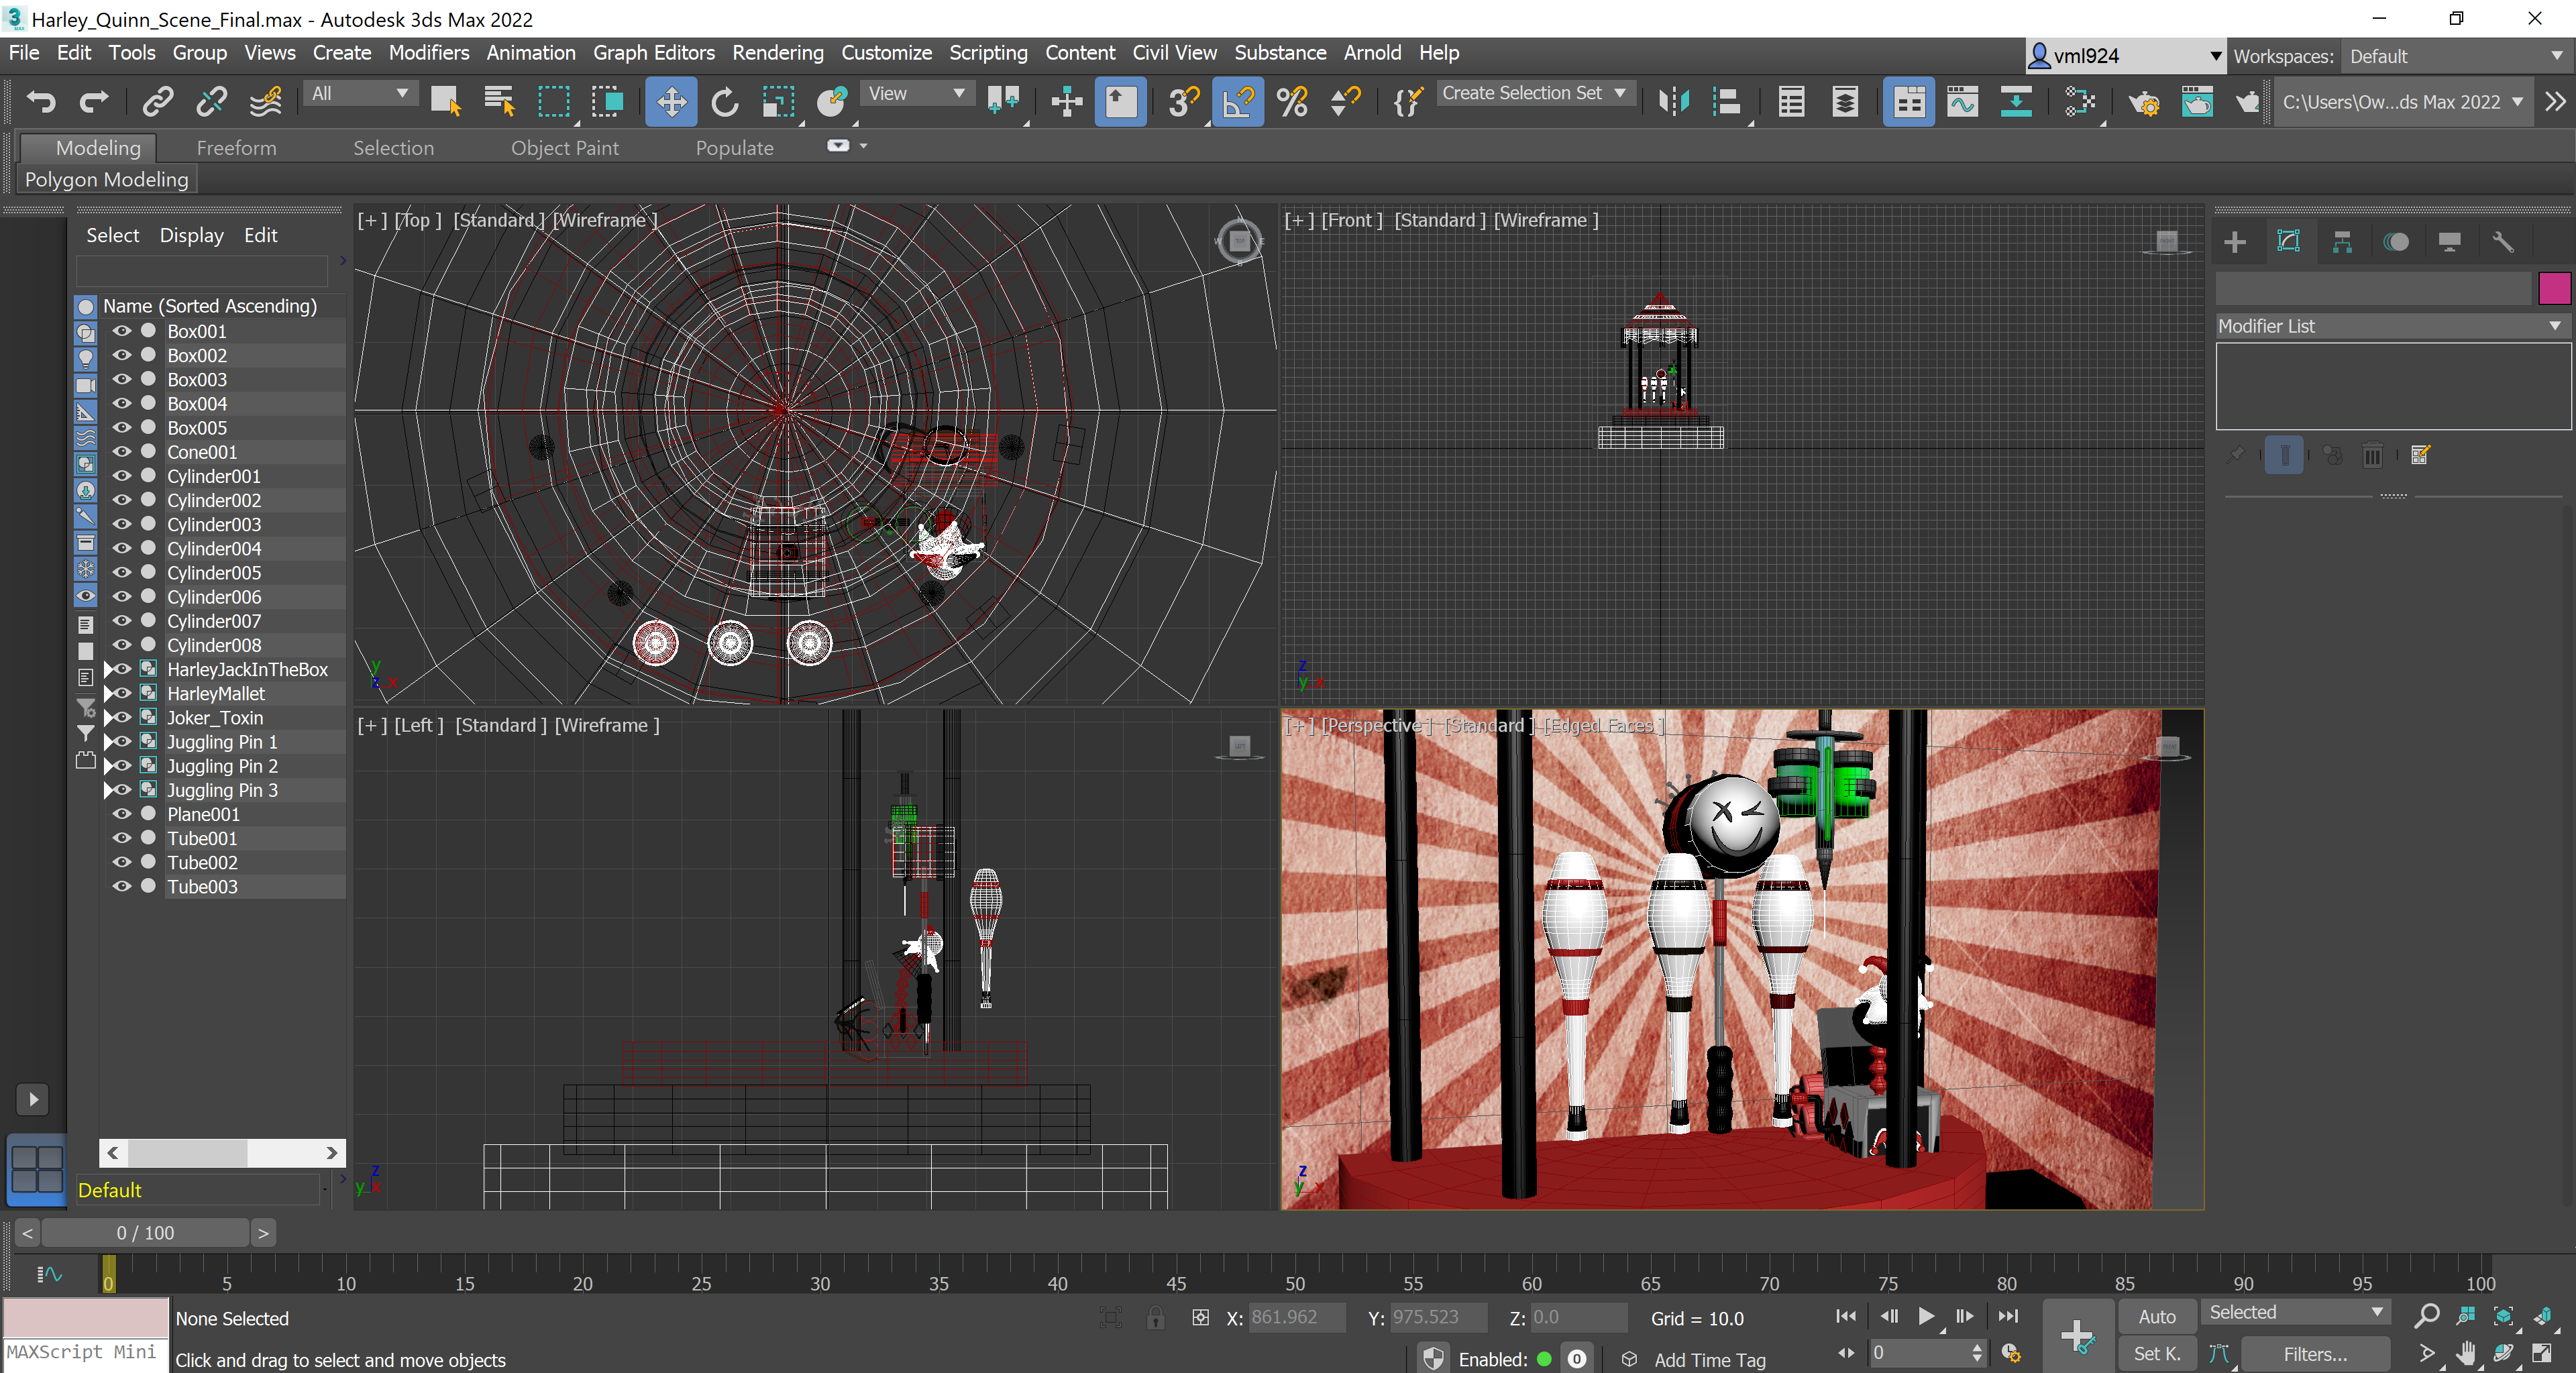Click the Unlink Selection tool
The width and height of the screenshot is (2576, 1373).
(x=211, y=101)
